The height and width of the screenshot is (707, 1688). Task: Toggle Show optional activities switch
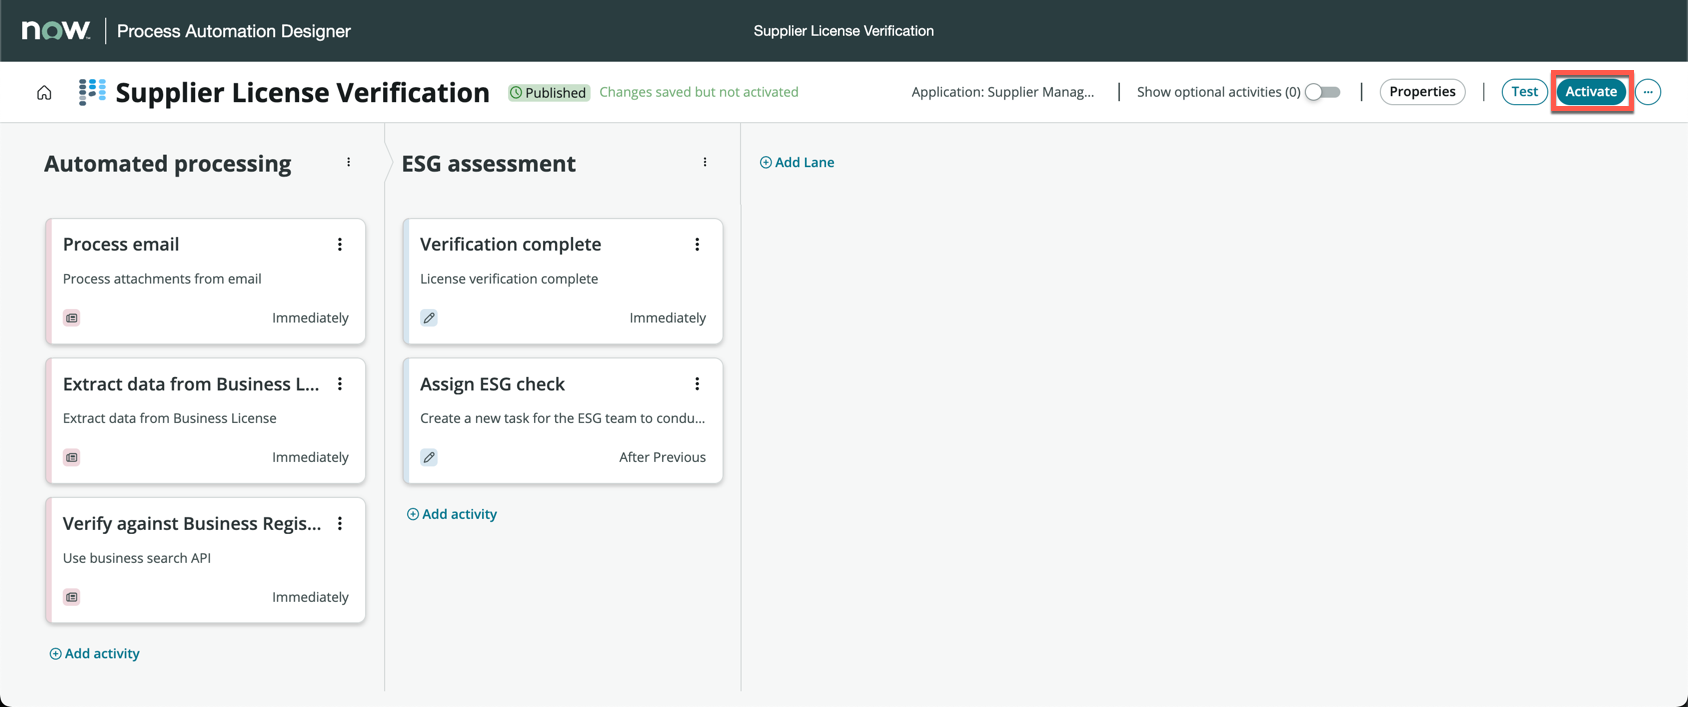pos(1322,92)
